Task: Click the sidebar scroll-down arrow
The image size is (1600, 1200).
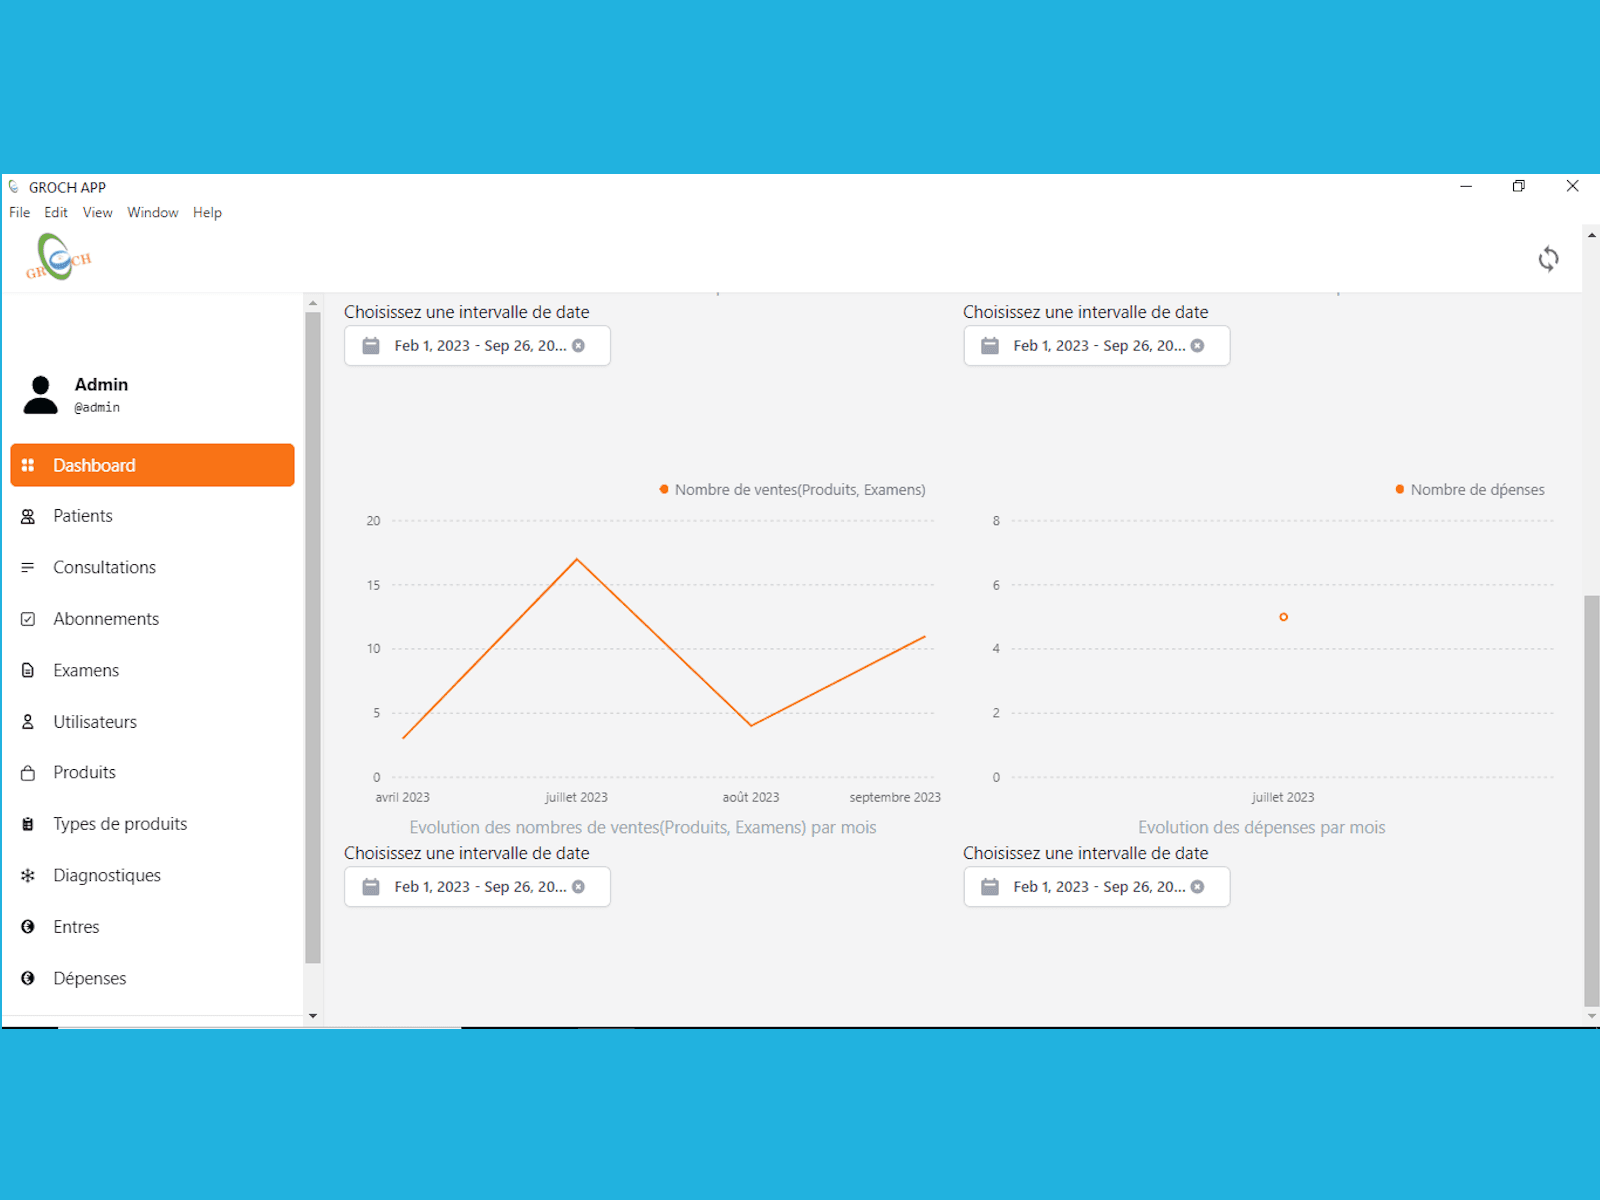Action: click(313, 1016)
